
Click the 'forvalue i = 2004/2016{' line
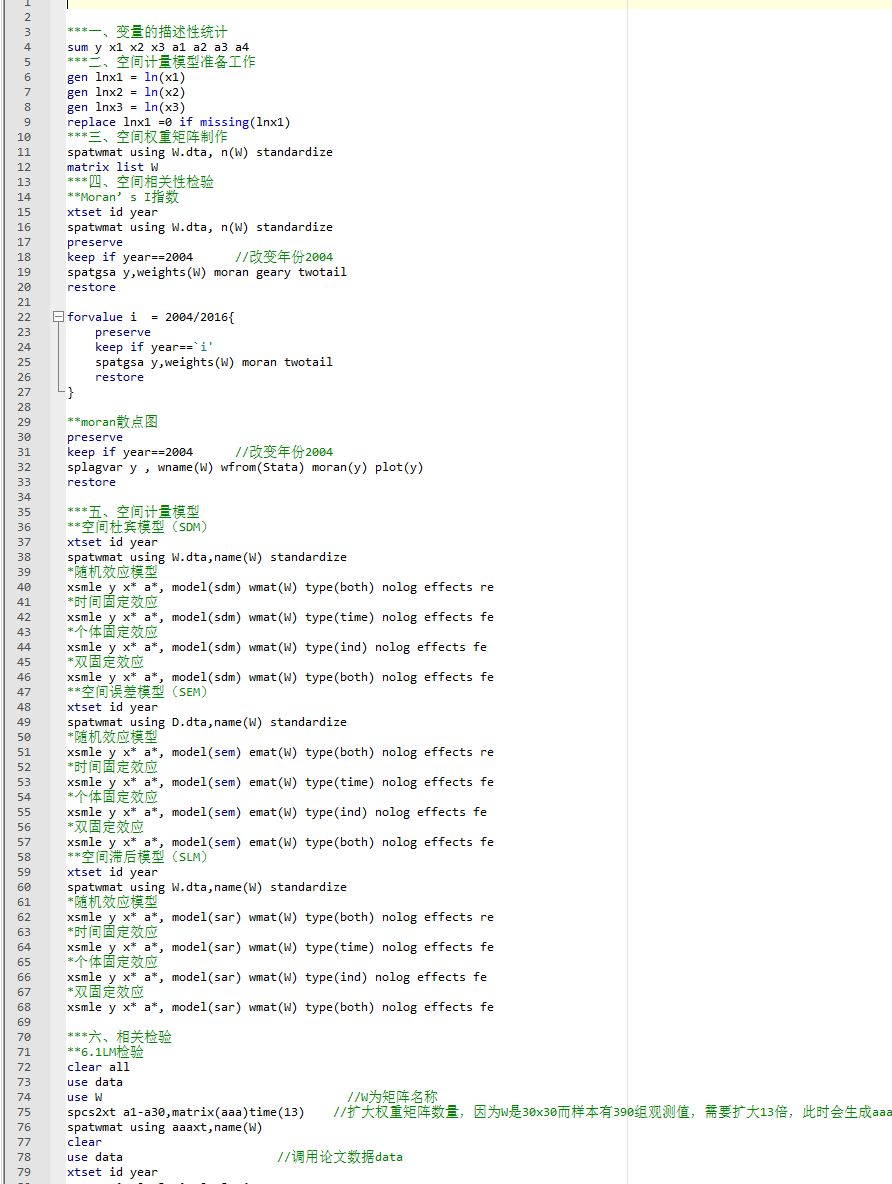[x=151, y=317]
